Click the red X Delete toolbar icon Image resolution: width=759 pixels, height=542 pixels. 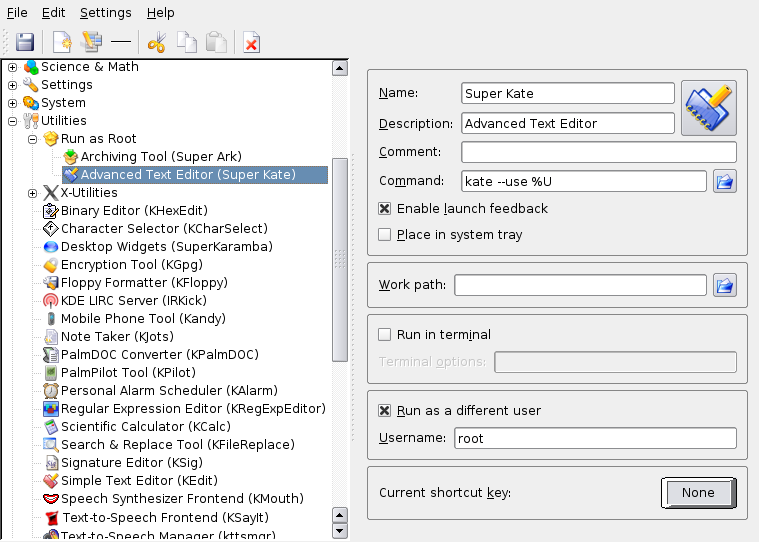(x=252, y=42)
